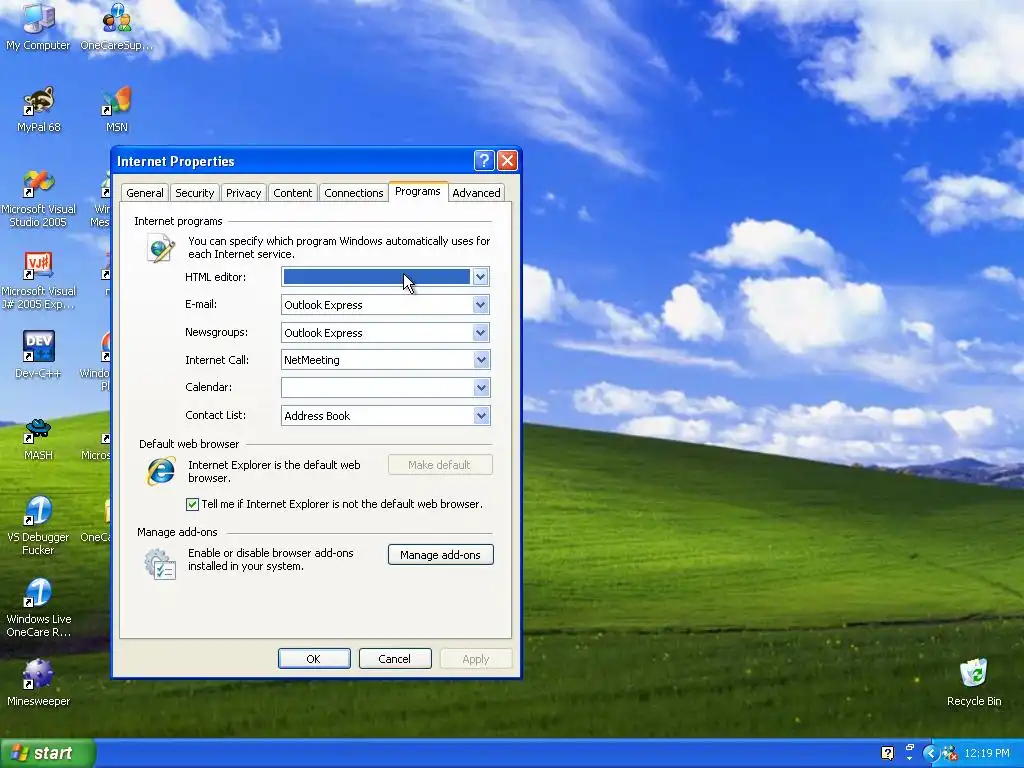Image resolution: width=1024 pixels, height=768 pixels.
Task: Click the OK button
Action: click(x=313, y=659)
